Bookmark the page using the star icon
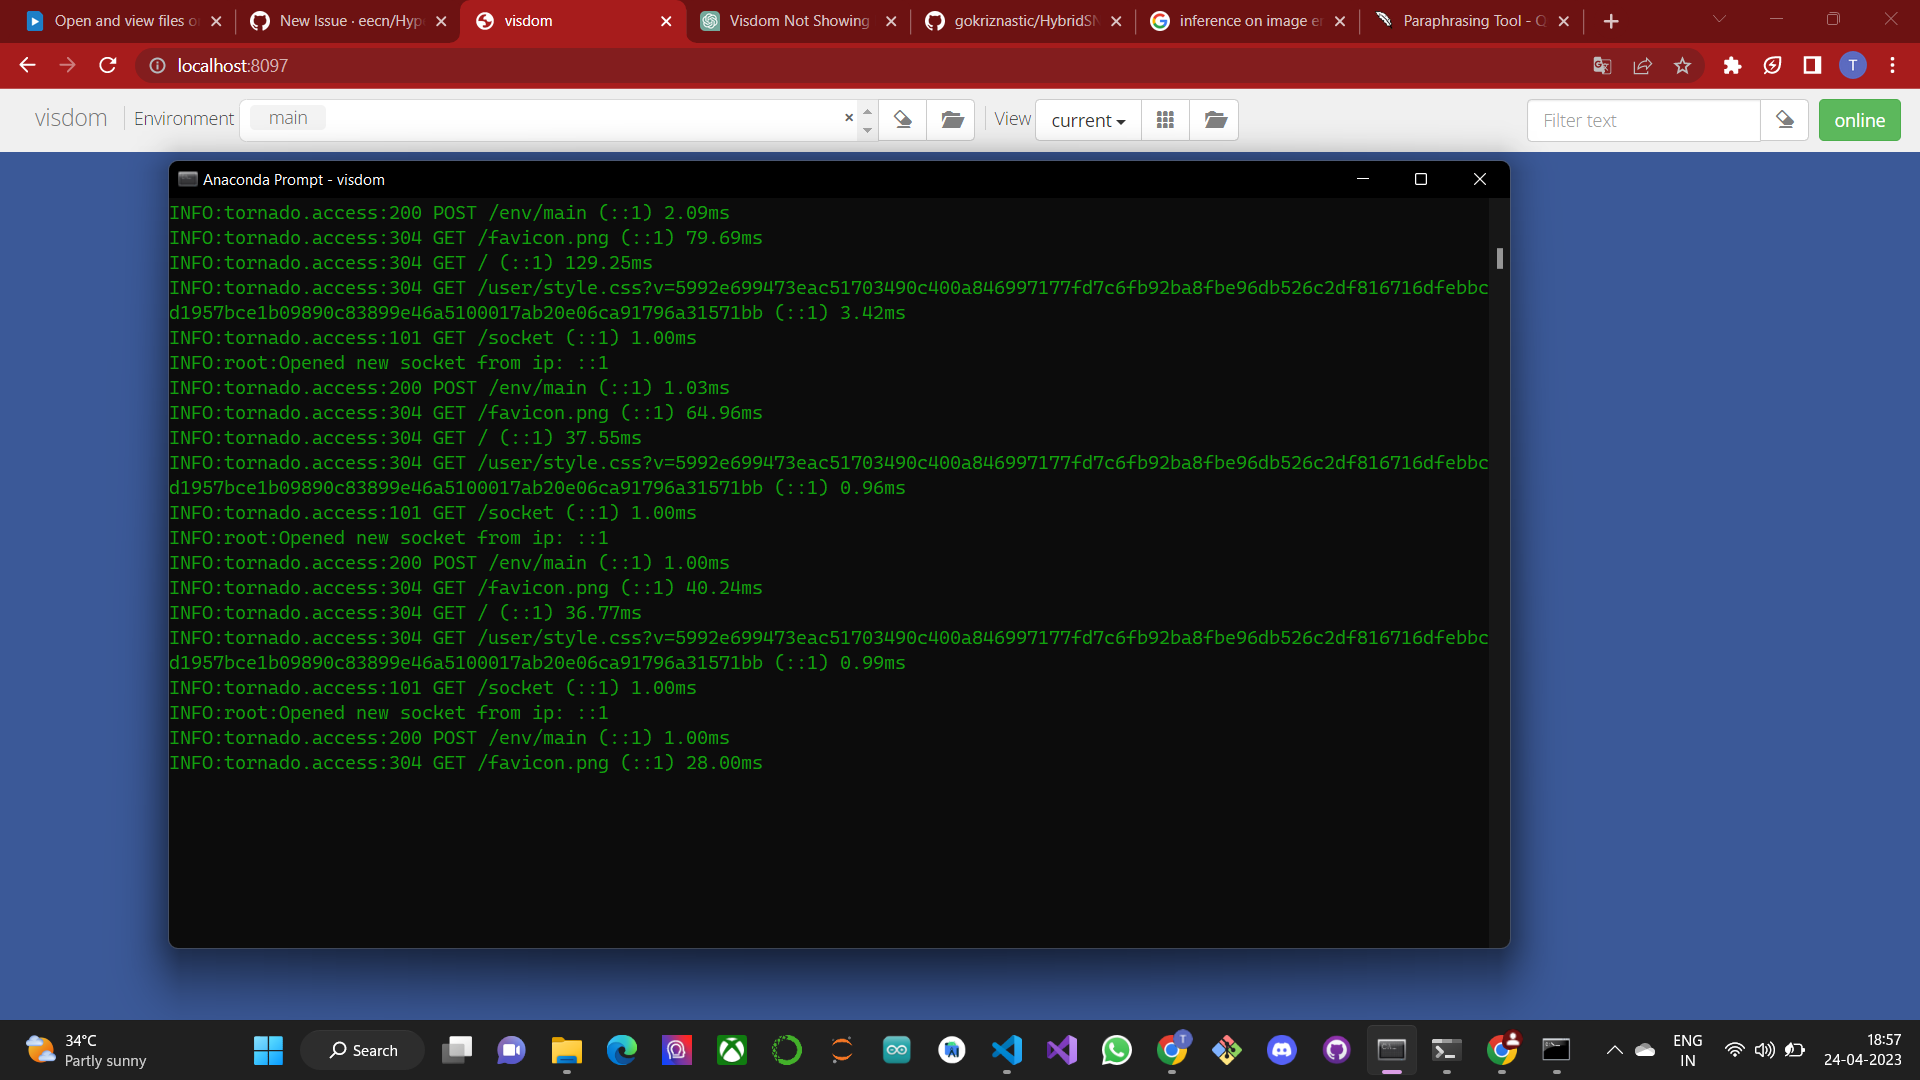 point(1682,65)
